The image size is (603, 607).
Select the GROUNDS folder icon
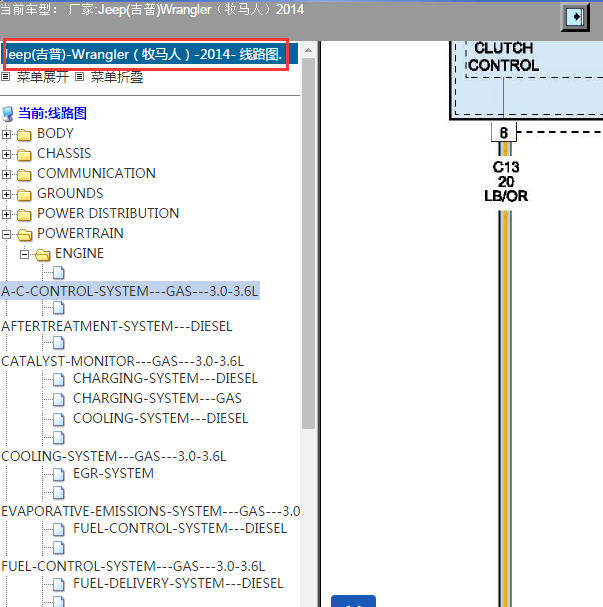coord(24,195)
